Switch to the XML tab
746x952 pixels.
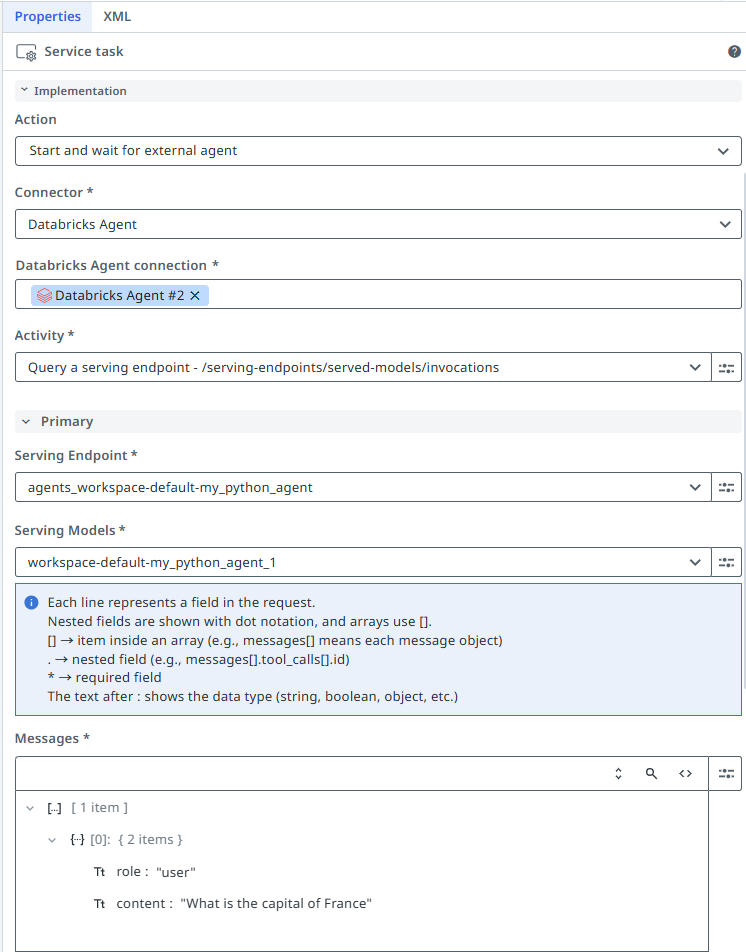point(117,16)
